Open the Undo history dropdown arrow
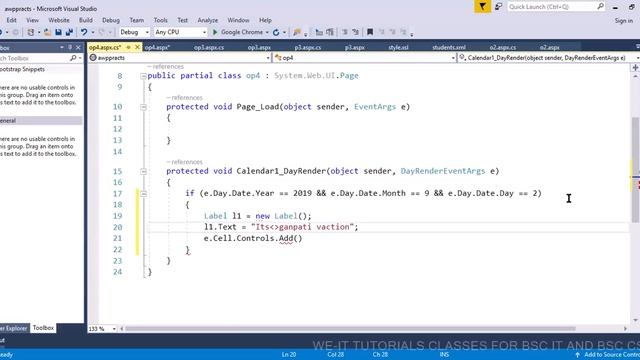Viewport: 640px width, 360px height. click(x=93, y=32)
